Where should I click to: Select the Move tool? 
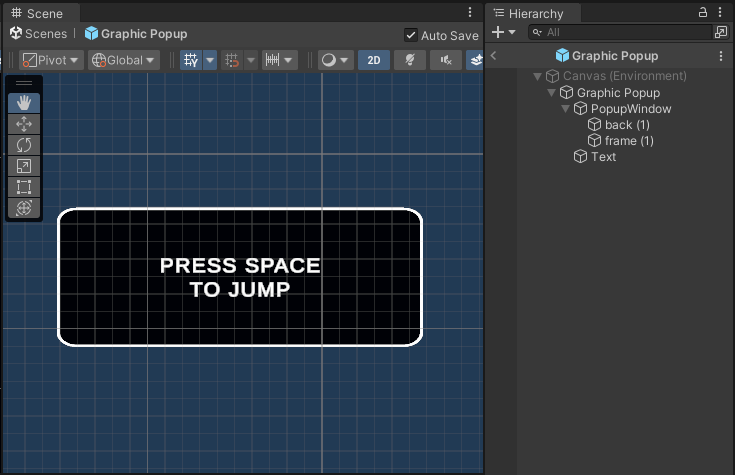pyautogui.click(x=24, y=124)
